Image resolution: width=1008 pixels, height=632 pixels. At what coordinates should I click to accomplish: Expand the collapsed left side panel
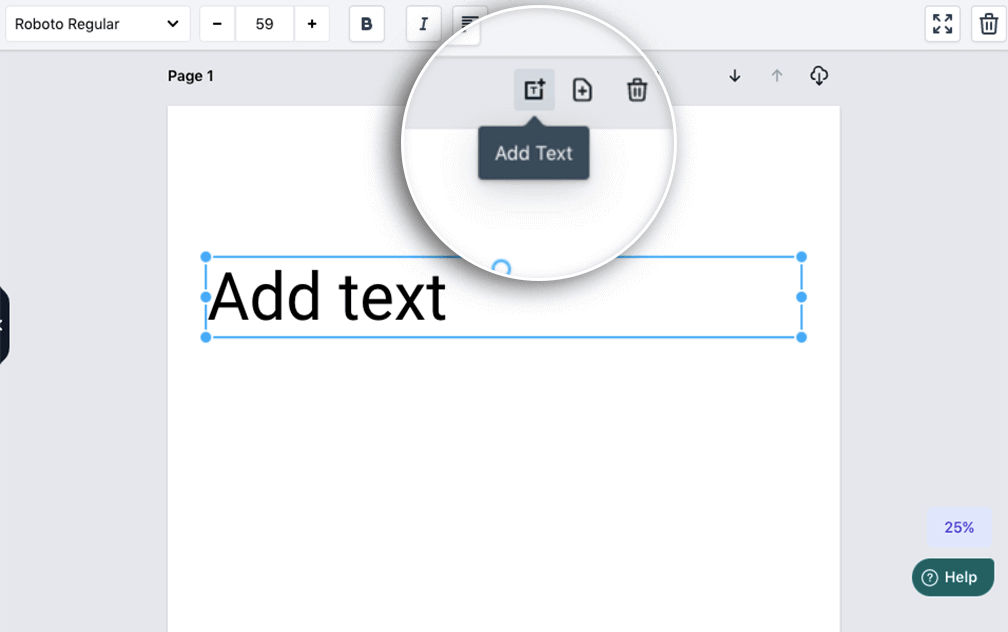click(3, 325)
